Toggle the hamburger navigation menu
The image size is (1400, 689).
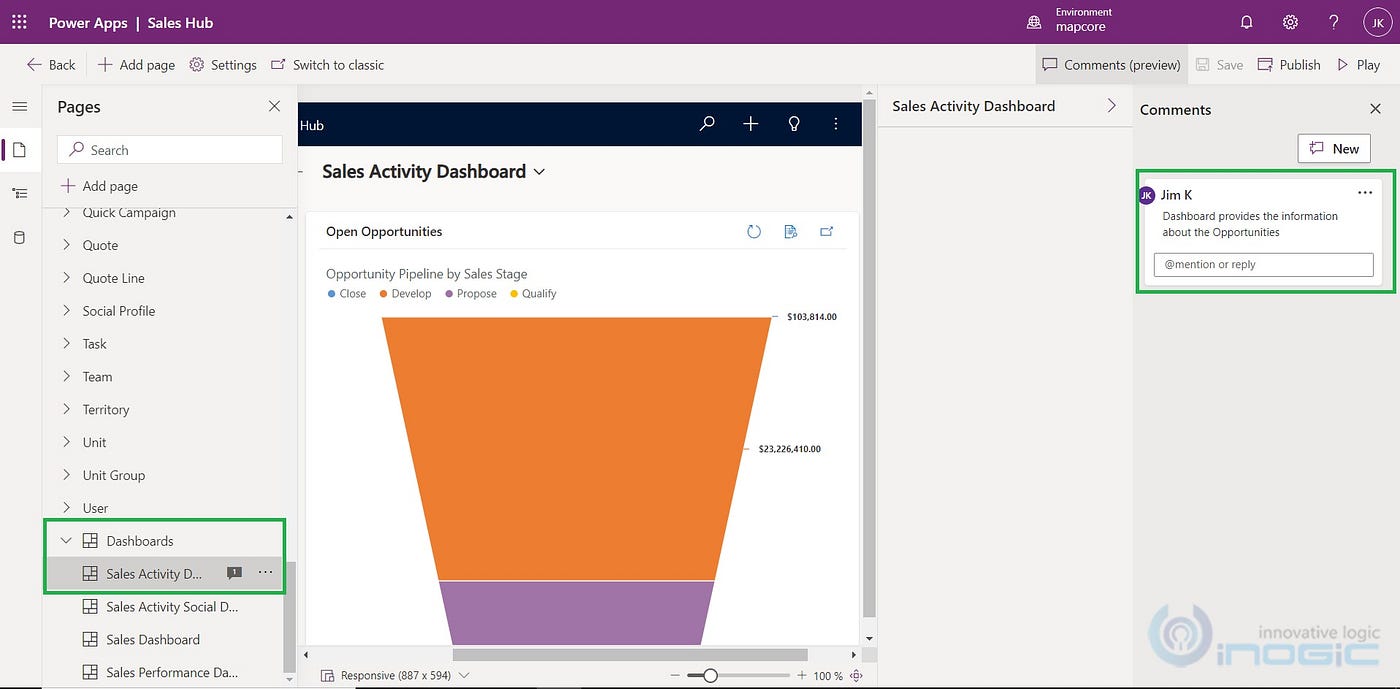[x=20, y=106]
